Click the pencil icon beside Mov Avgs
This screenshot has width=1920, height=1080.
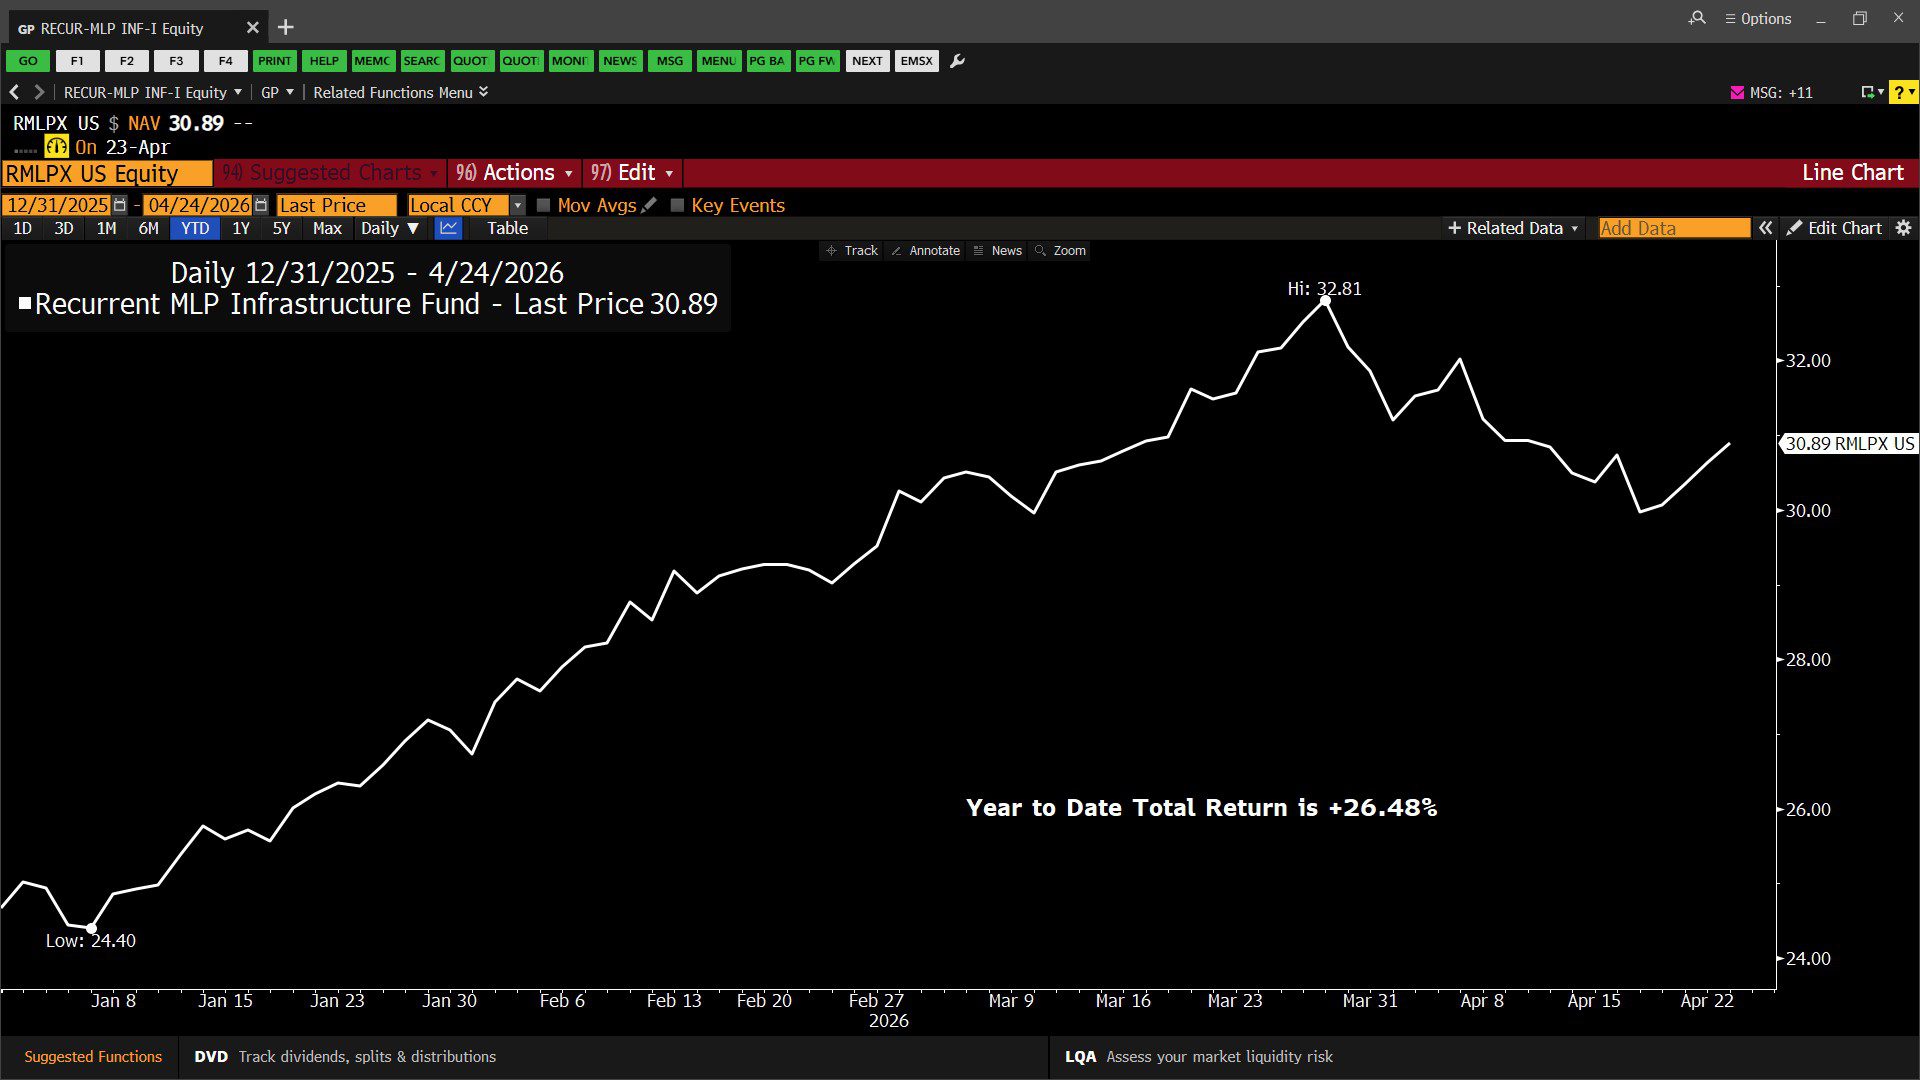coord(649,205)
